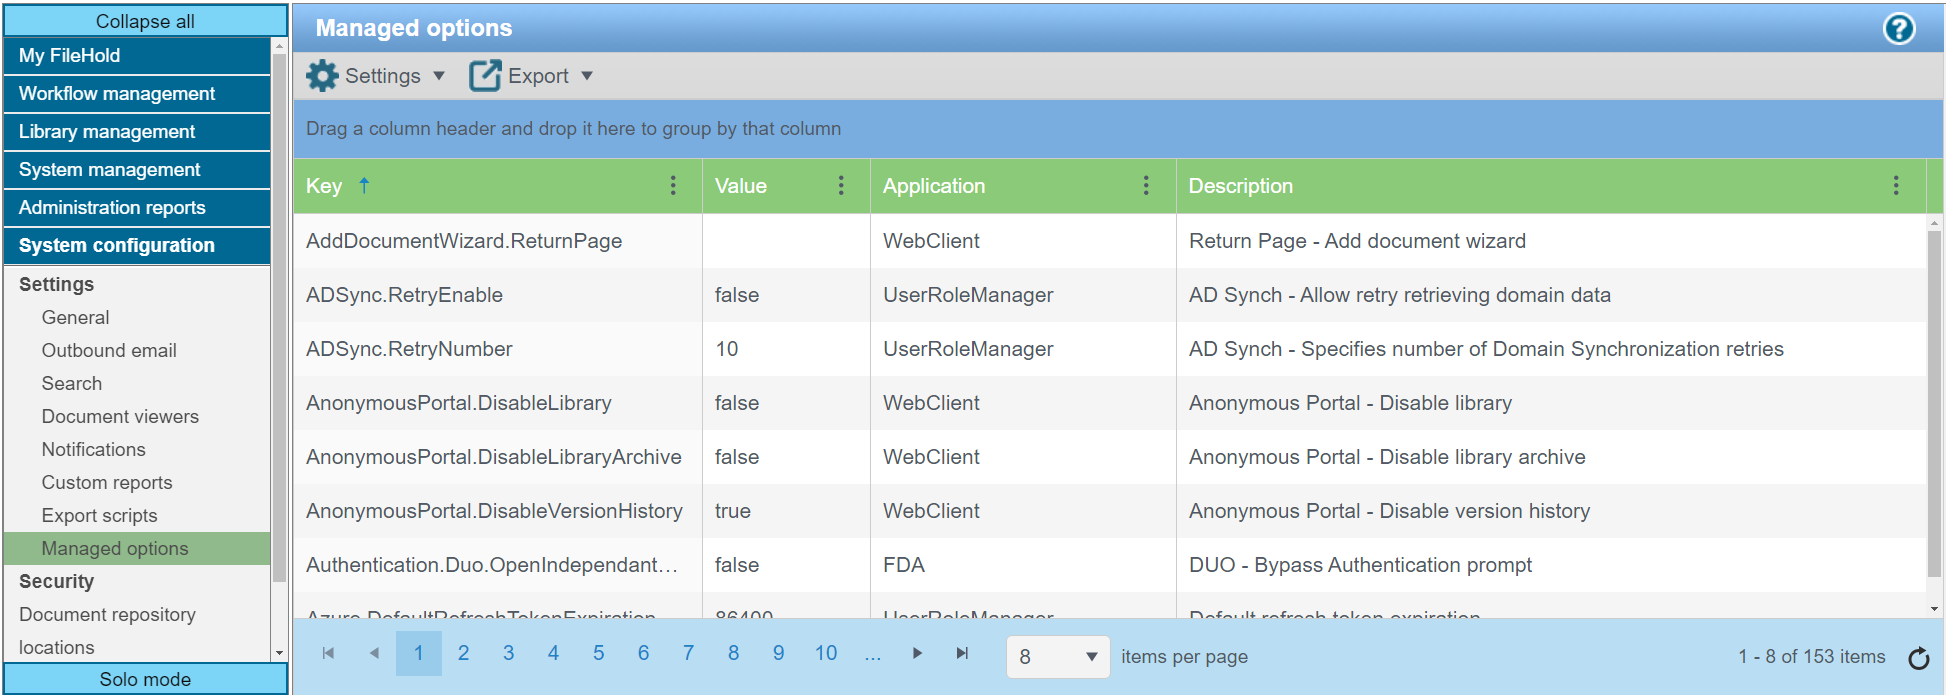Viewport: 1946px width, 695px height.
Task: Sort by the Key column header
Action: pyautogui.click(x=324, y=186)
